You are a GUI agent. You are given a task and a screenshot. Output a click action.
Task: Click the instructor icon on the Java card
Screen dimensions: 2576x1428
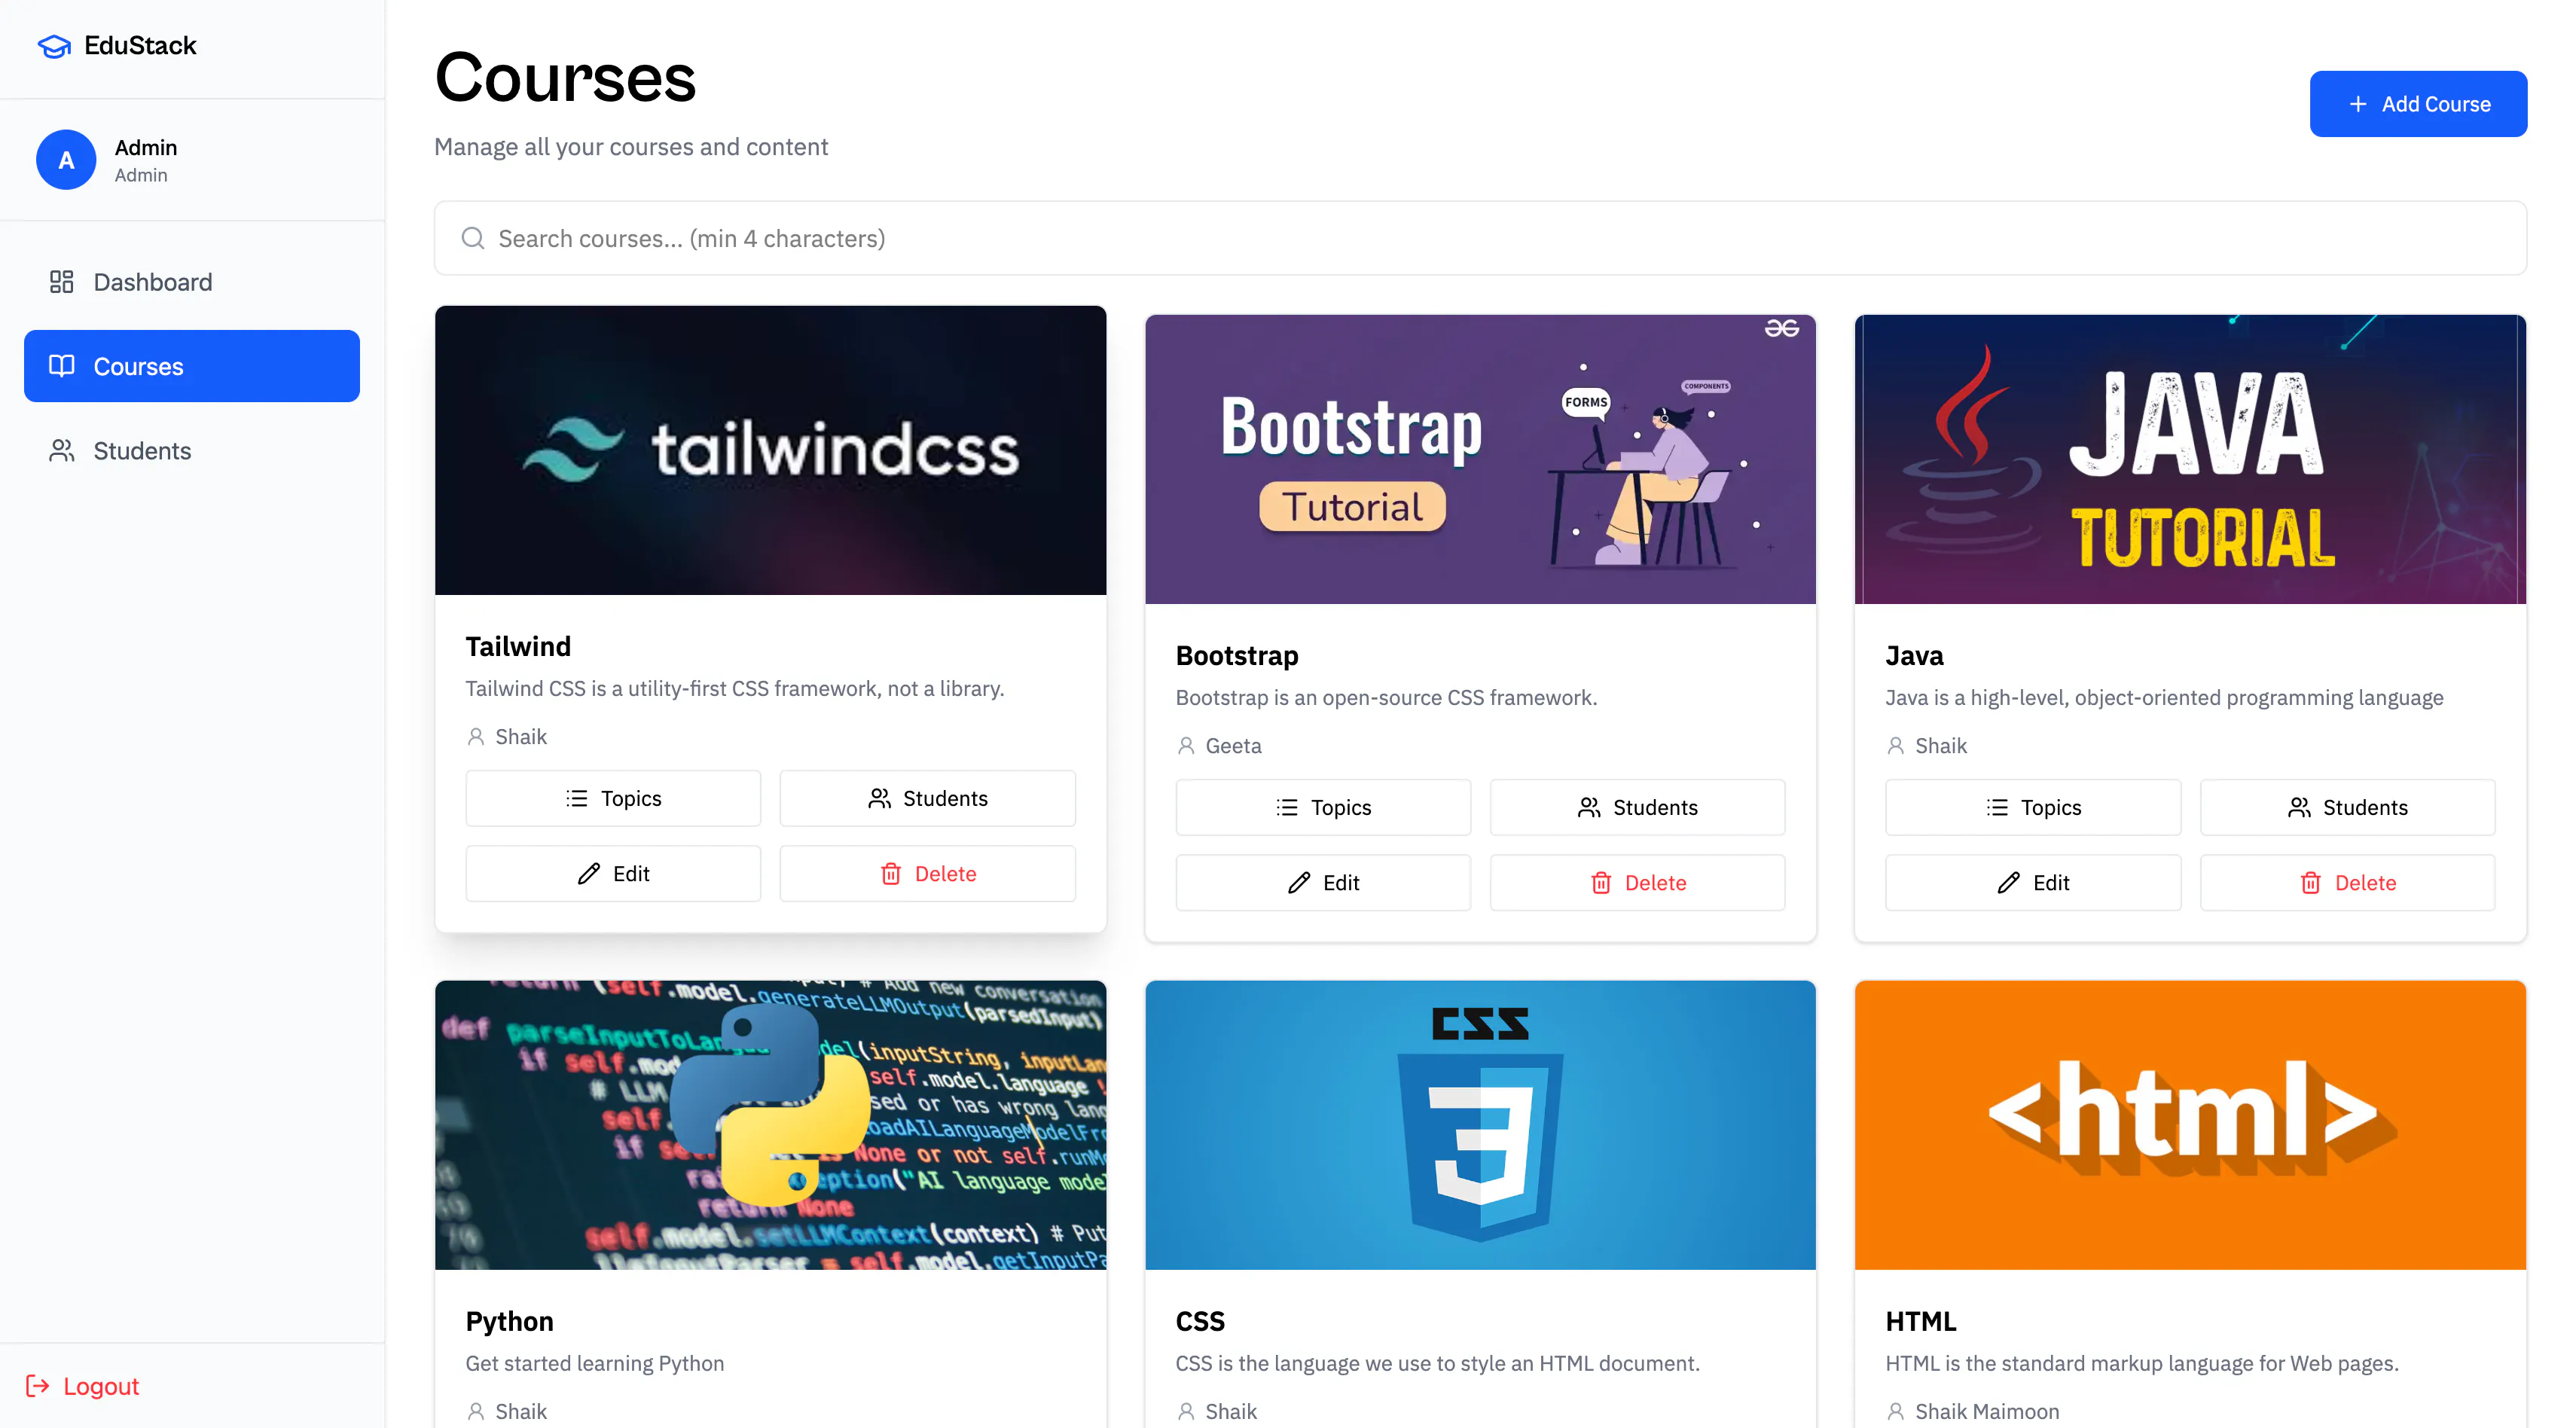coord(1896,746)
